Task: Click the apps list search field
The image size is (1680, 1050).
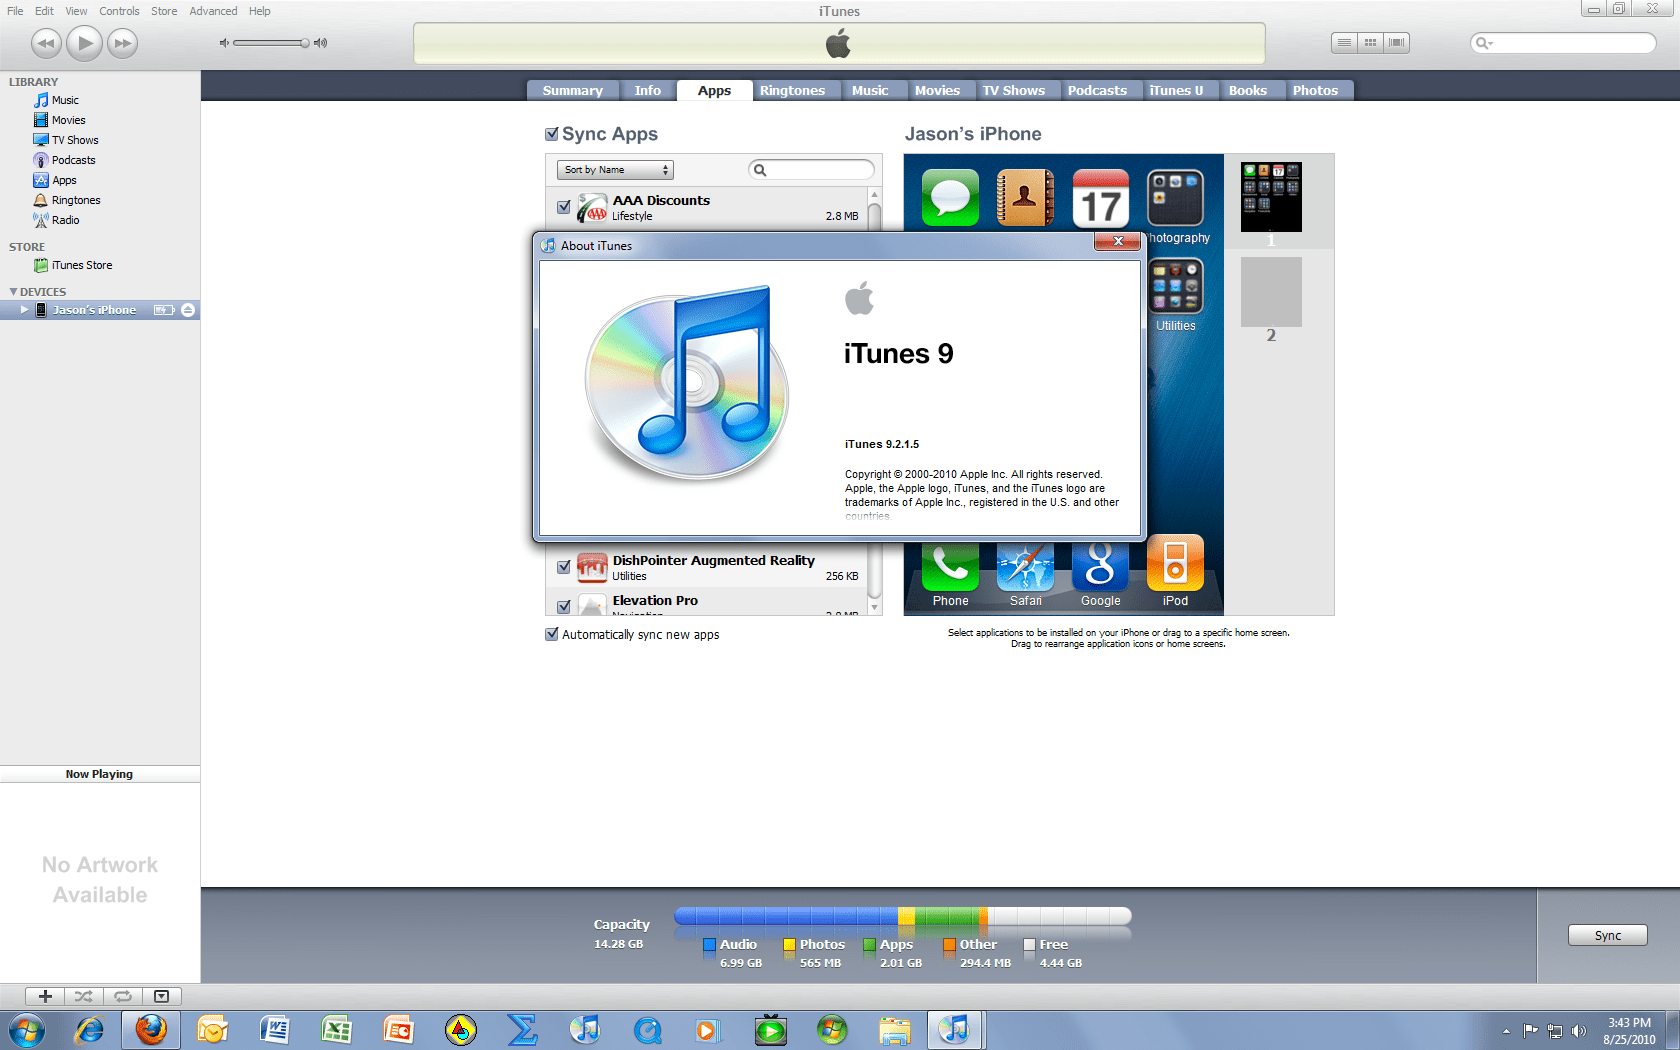Action: pyautogui.click(x=811, y=170)
